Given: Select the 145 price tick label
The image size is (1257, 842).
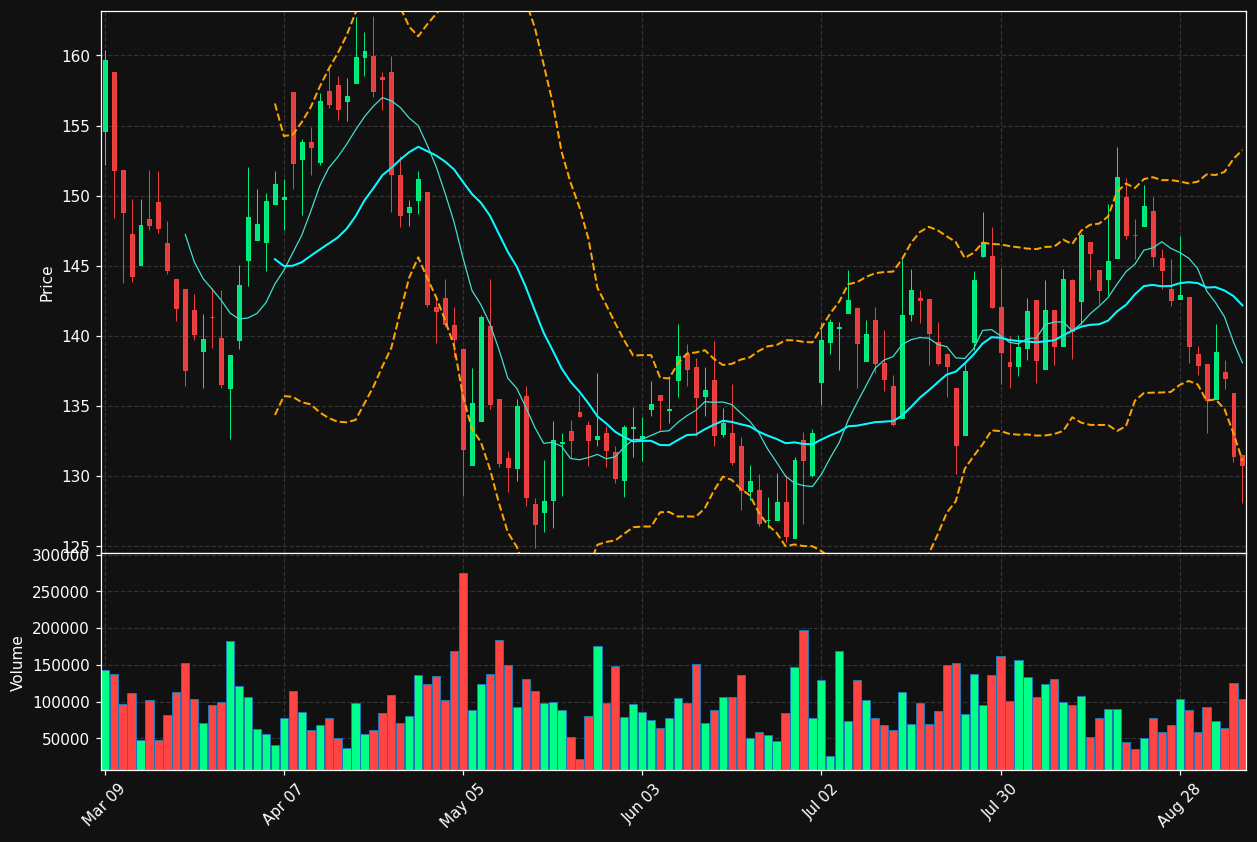Looking at the screenshot, I should (75, 266).
